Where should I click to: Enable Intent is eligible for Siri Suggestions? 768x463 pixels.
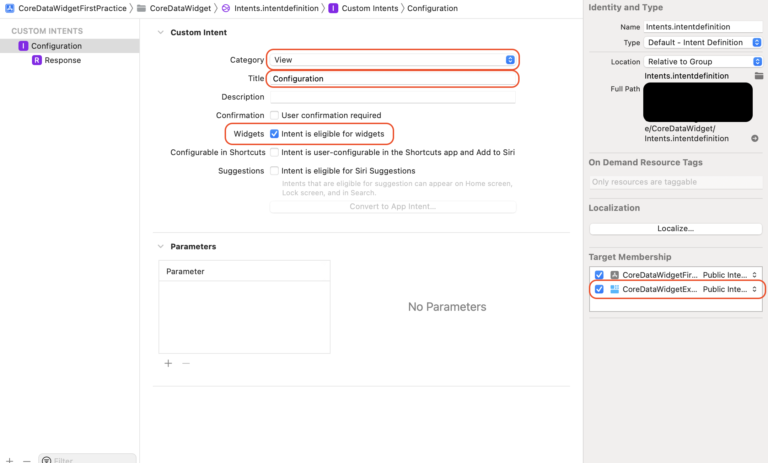(274, 171)
